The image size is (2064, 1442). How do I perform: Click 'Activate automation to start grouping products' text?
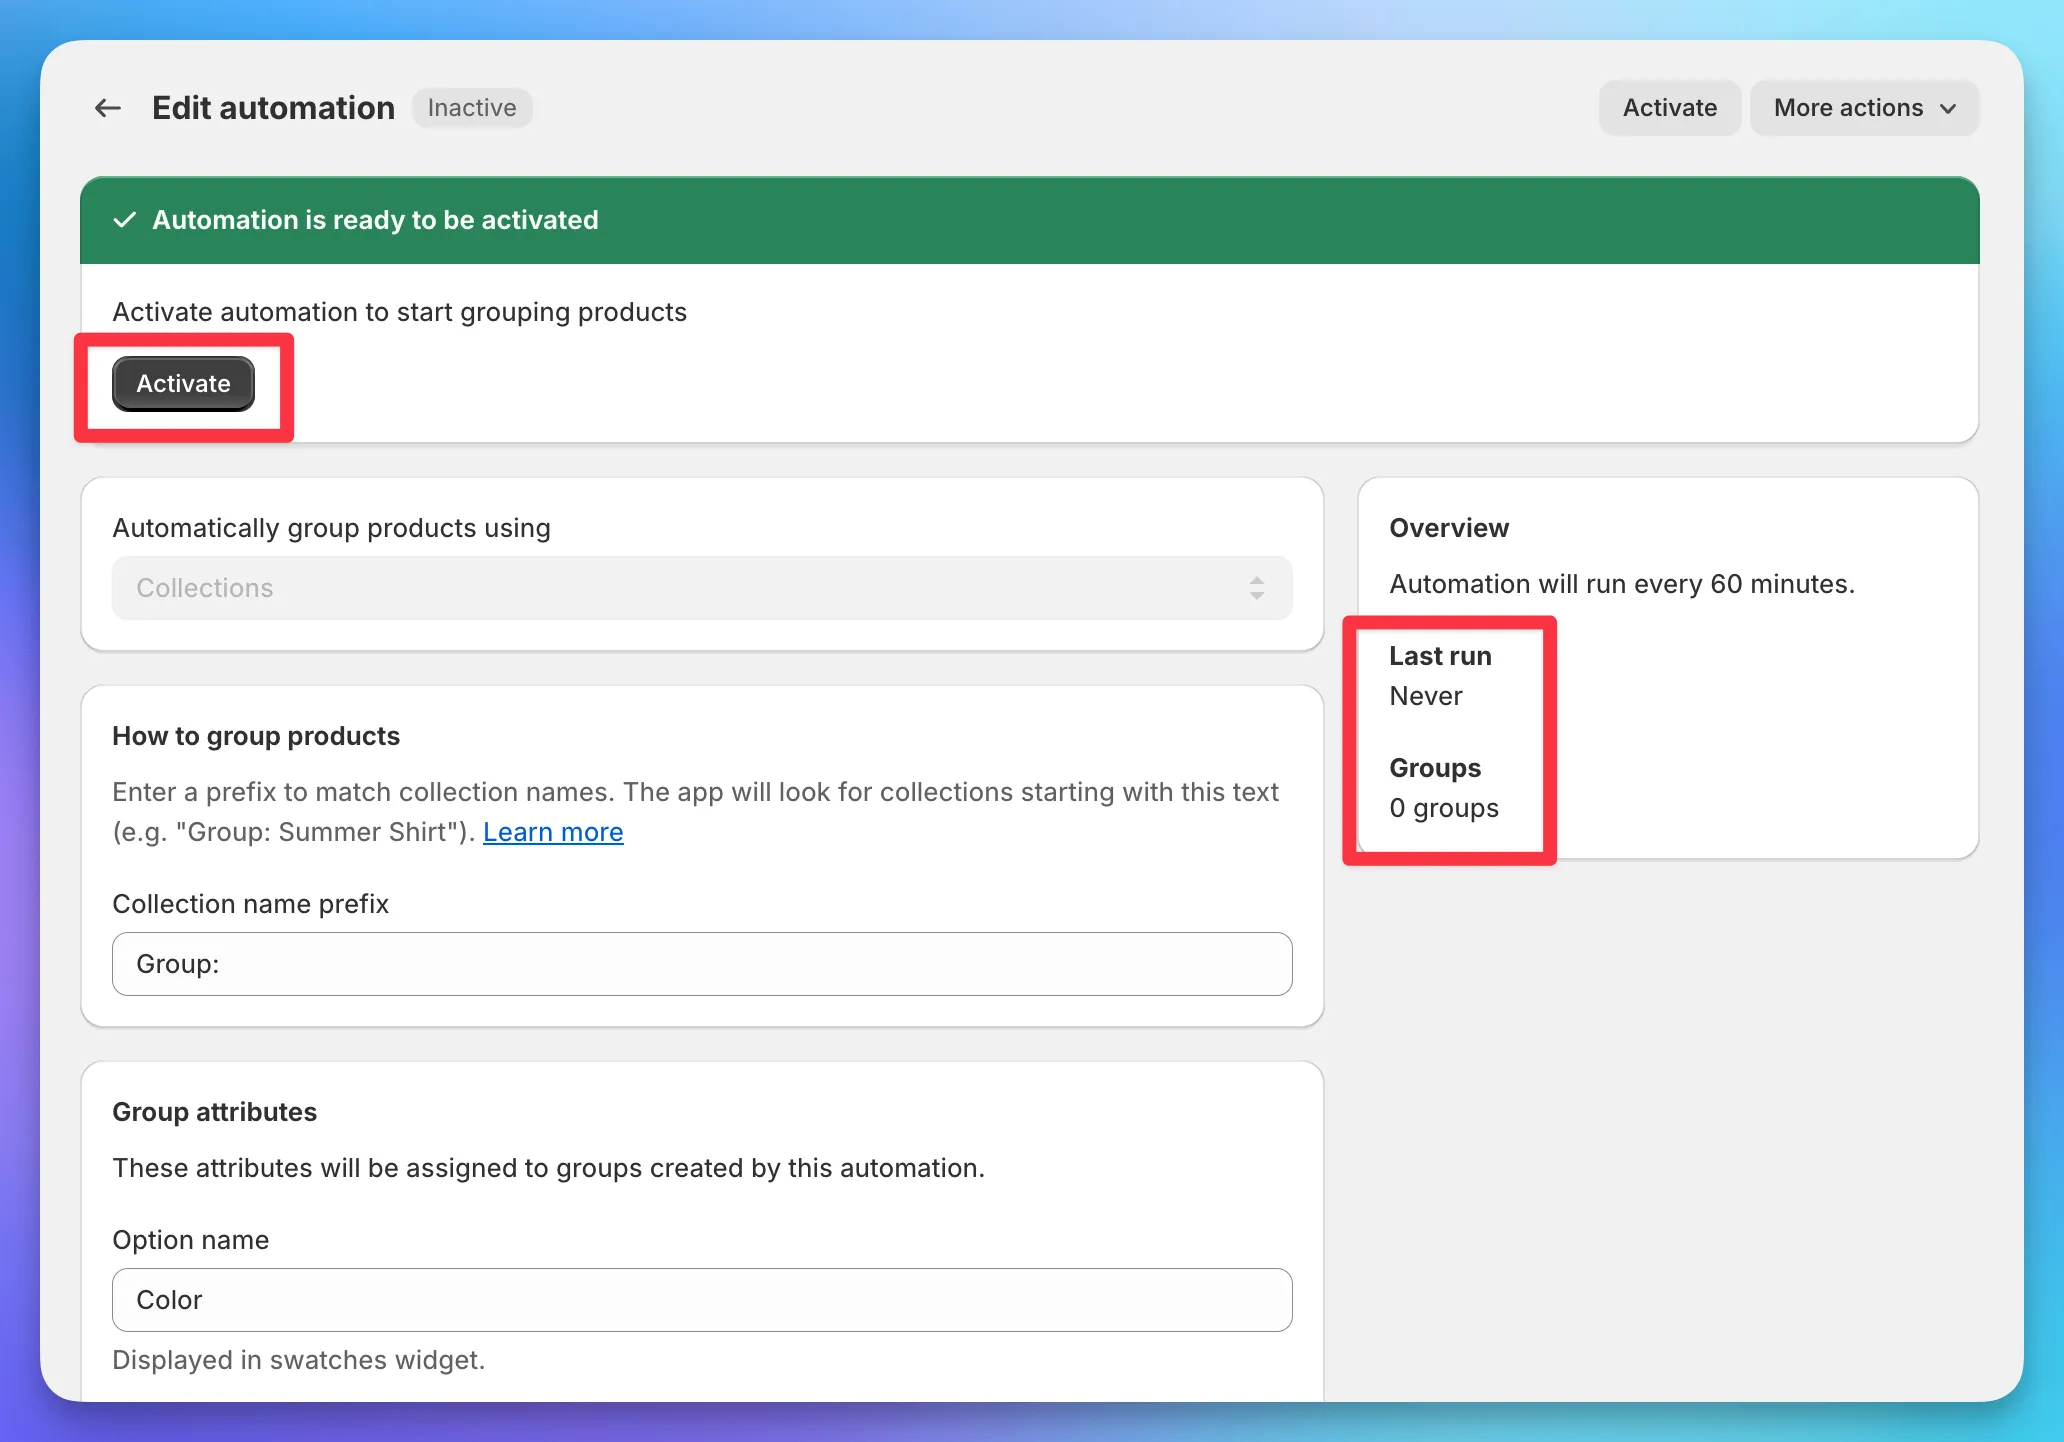(399, 312)
